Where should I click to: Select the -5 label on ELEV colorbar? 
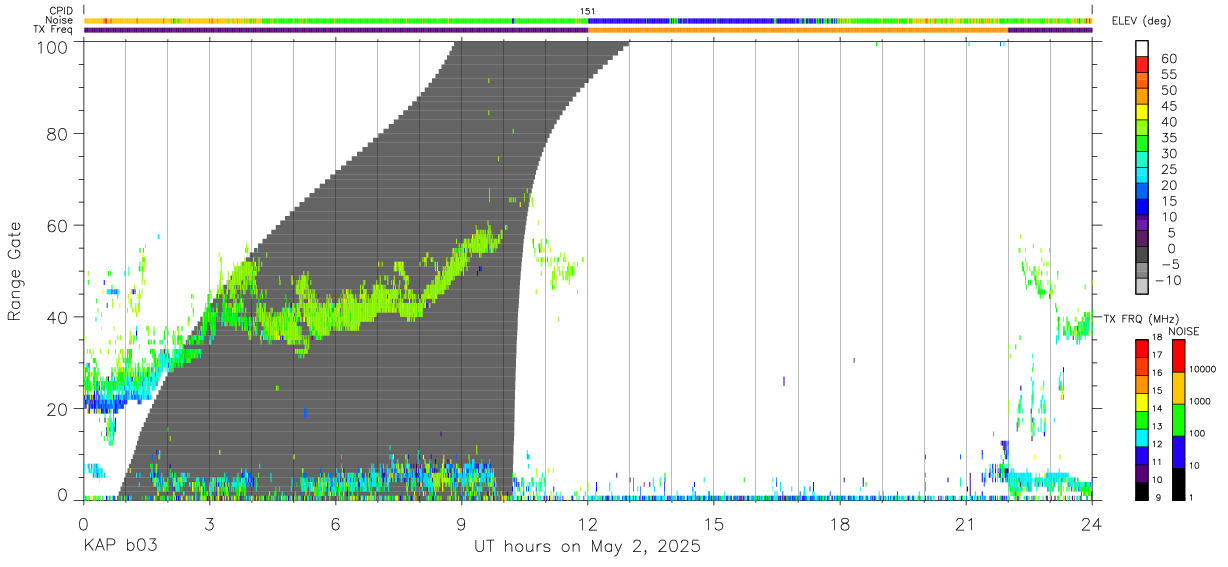[x=1169, y=264]
